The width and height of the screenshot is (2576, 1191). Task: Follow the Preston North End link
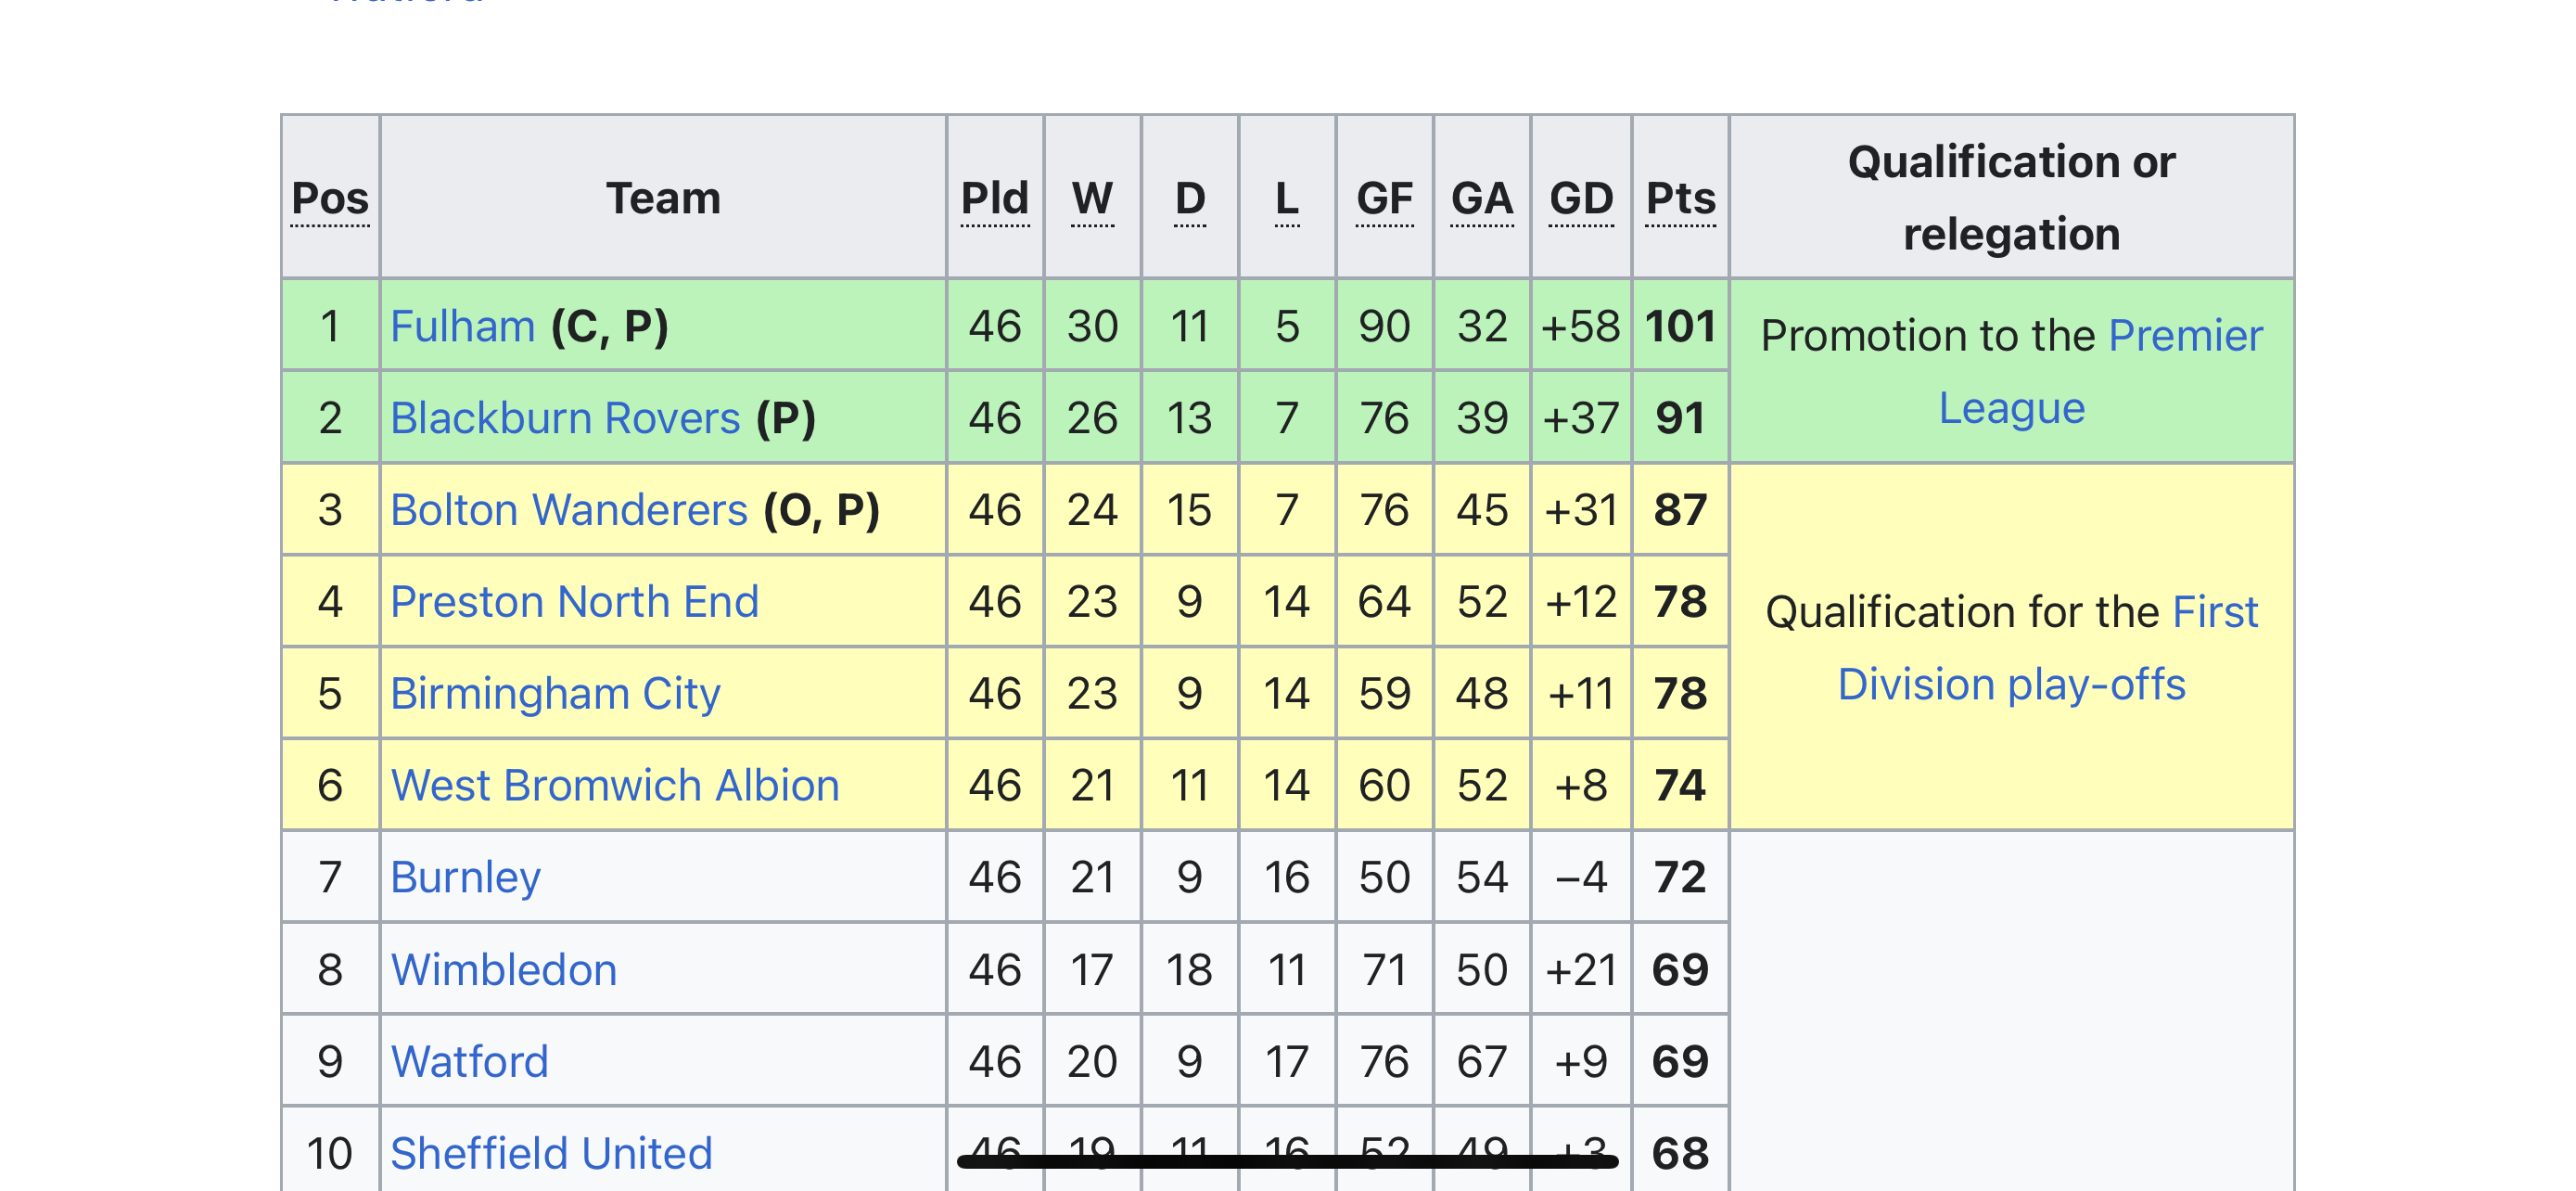click(574, 603)
